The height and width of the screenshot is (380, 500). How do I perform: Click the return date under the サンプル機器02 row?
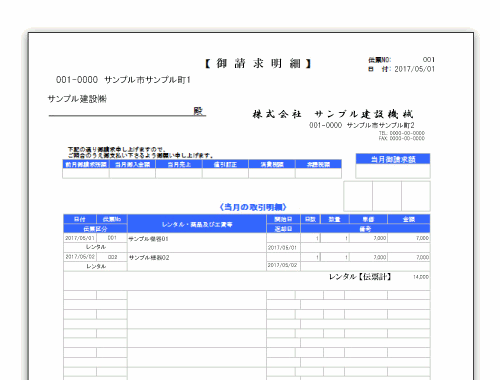pyautogui.click(x=282, y=265)
